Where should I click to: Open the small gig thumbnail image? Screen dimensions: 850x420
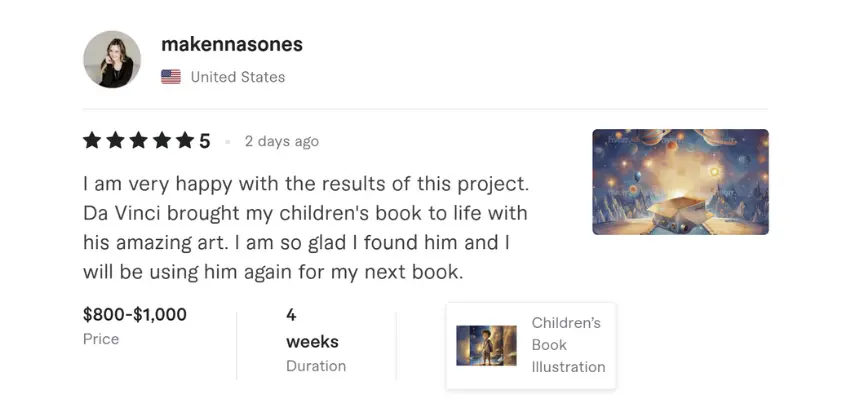pyautogui.click(x=486, y=345)
